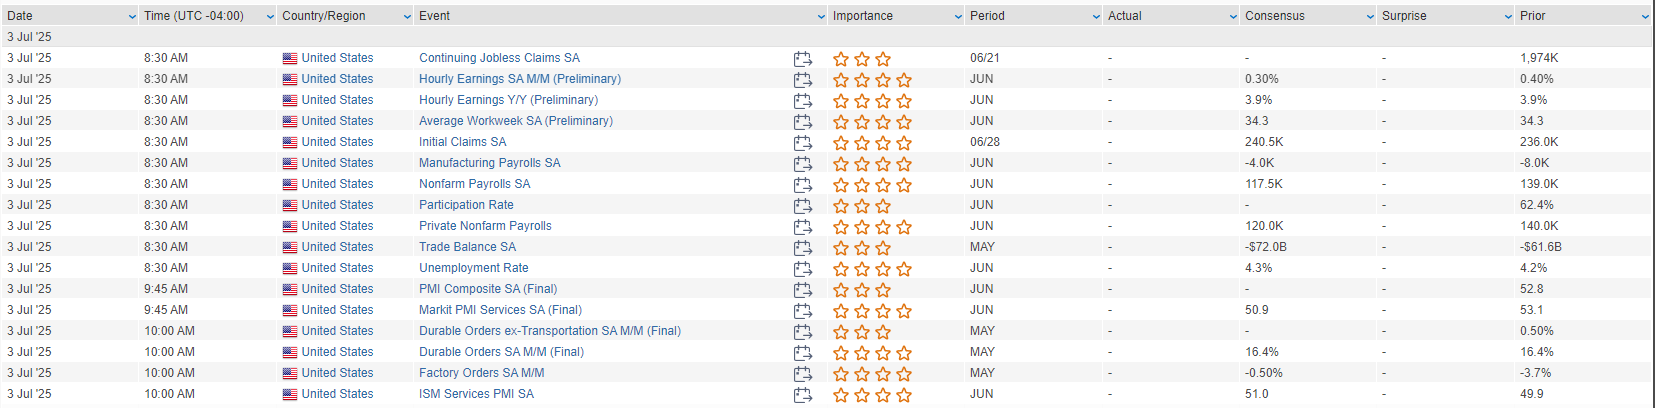The image size is (1655, 408).
Task: Click the calendar icon for Trade Balance SA
Action: point(802,247)
